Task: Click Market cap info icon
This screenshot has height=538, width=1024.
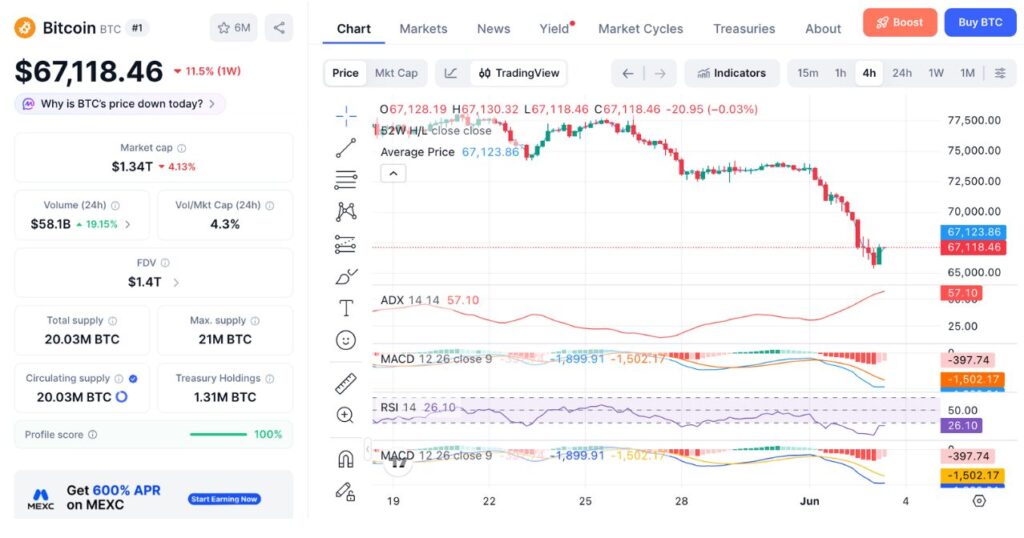Action: 182,148
